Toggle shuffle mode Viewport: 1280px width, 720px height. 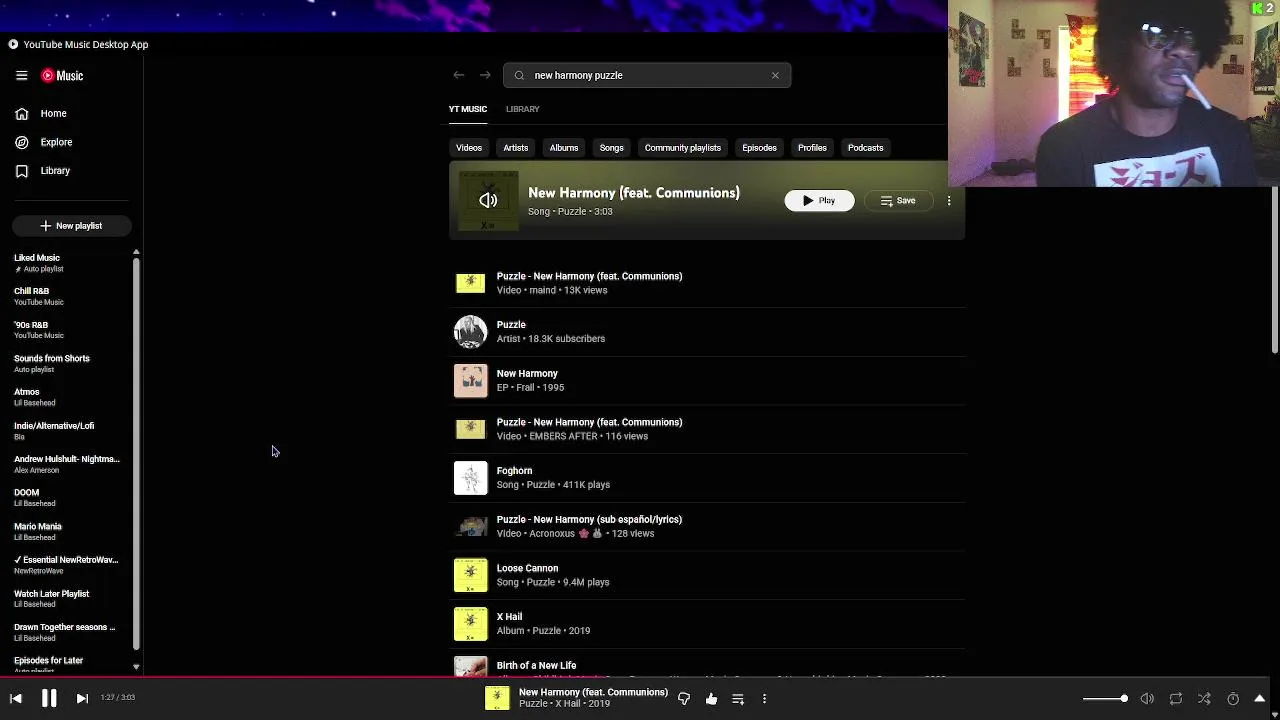tap(1204, 699)
